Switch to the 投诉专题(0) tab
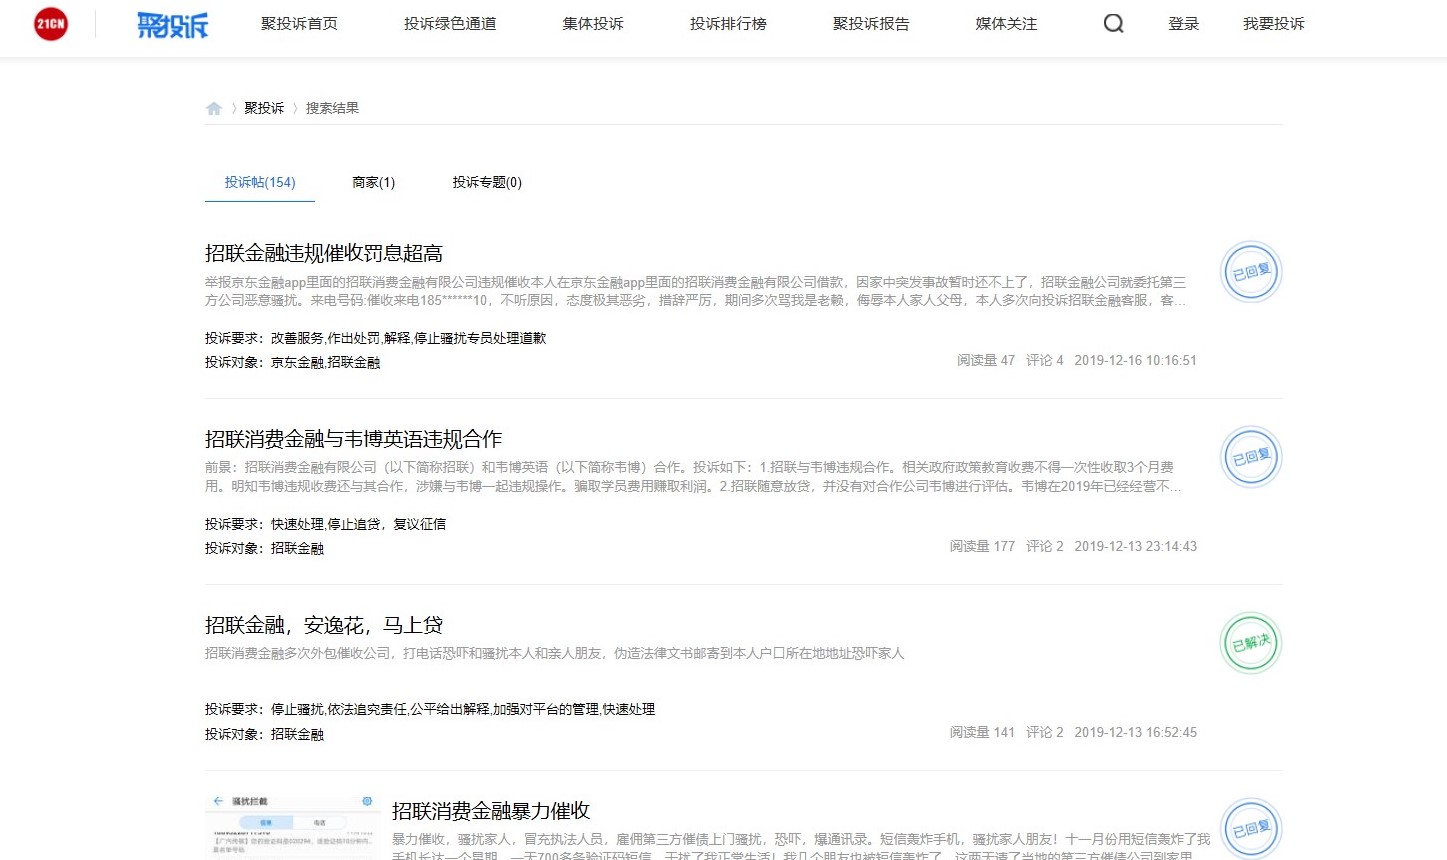Screen dimensions: 1447x860 (487, 182)
